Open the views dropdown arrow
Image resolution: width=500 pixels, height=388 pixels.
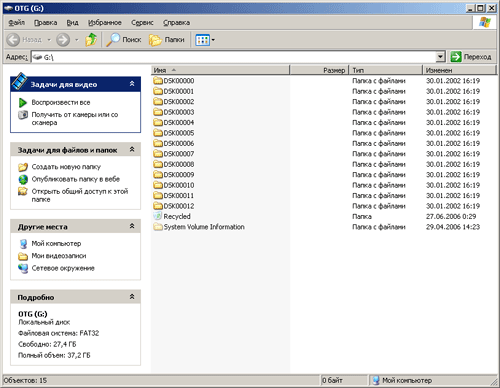point(213,40)
